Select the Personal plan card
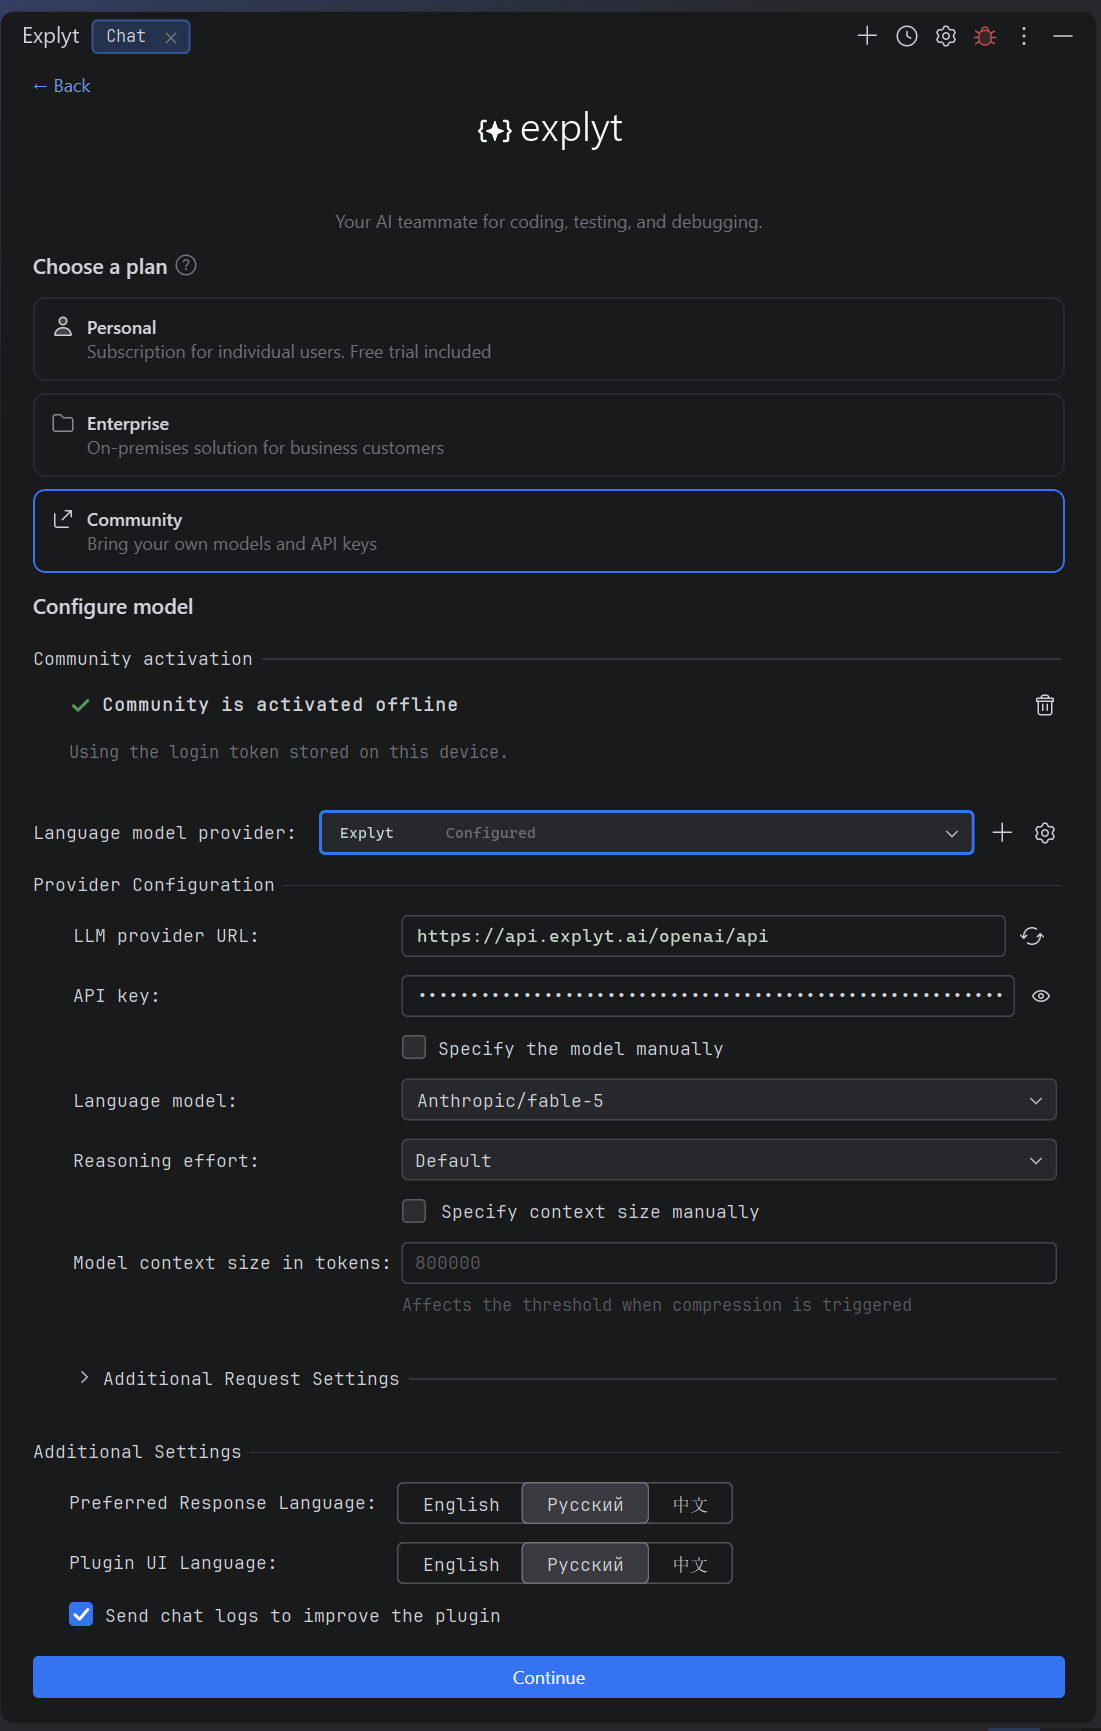This screenshot has width=1101, height=1731. tap(549, 339)
